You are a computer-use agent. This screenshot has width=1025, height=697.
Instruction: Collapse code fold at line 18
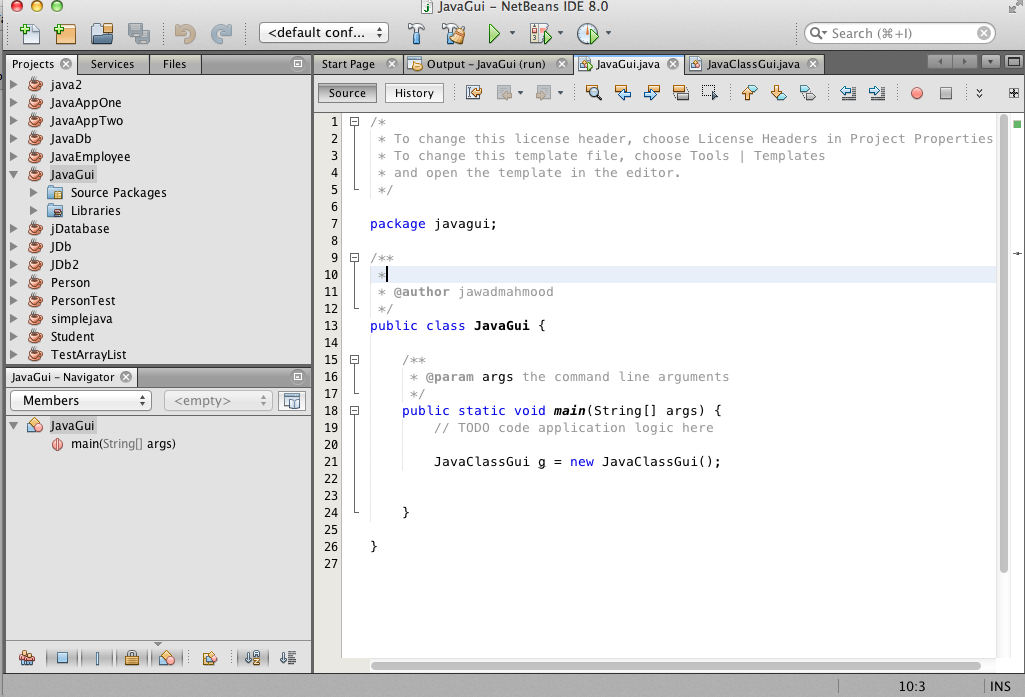[x=354, y=411]
